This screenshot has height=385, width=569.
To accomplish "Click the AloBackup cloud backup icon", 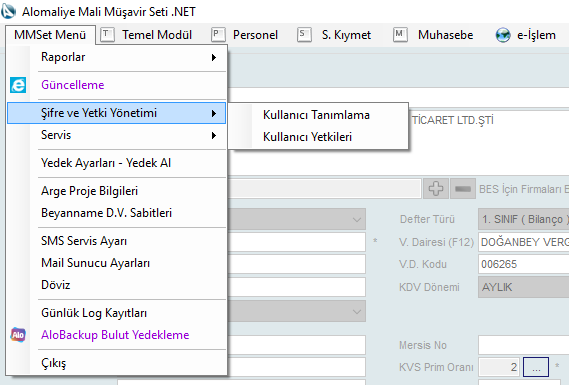I will pos(18,335).
